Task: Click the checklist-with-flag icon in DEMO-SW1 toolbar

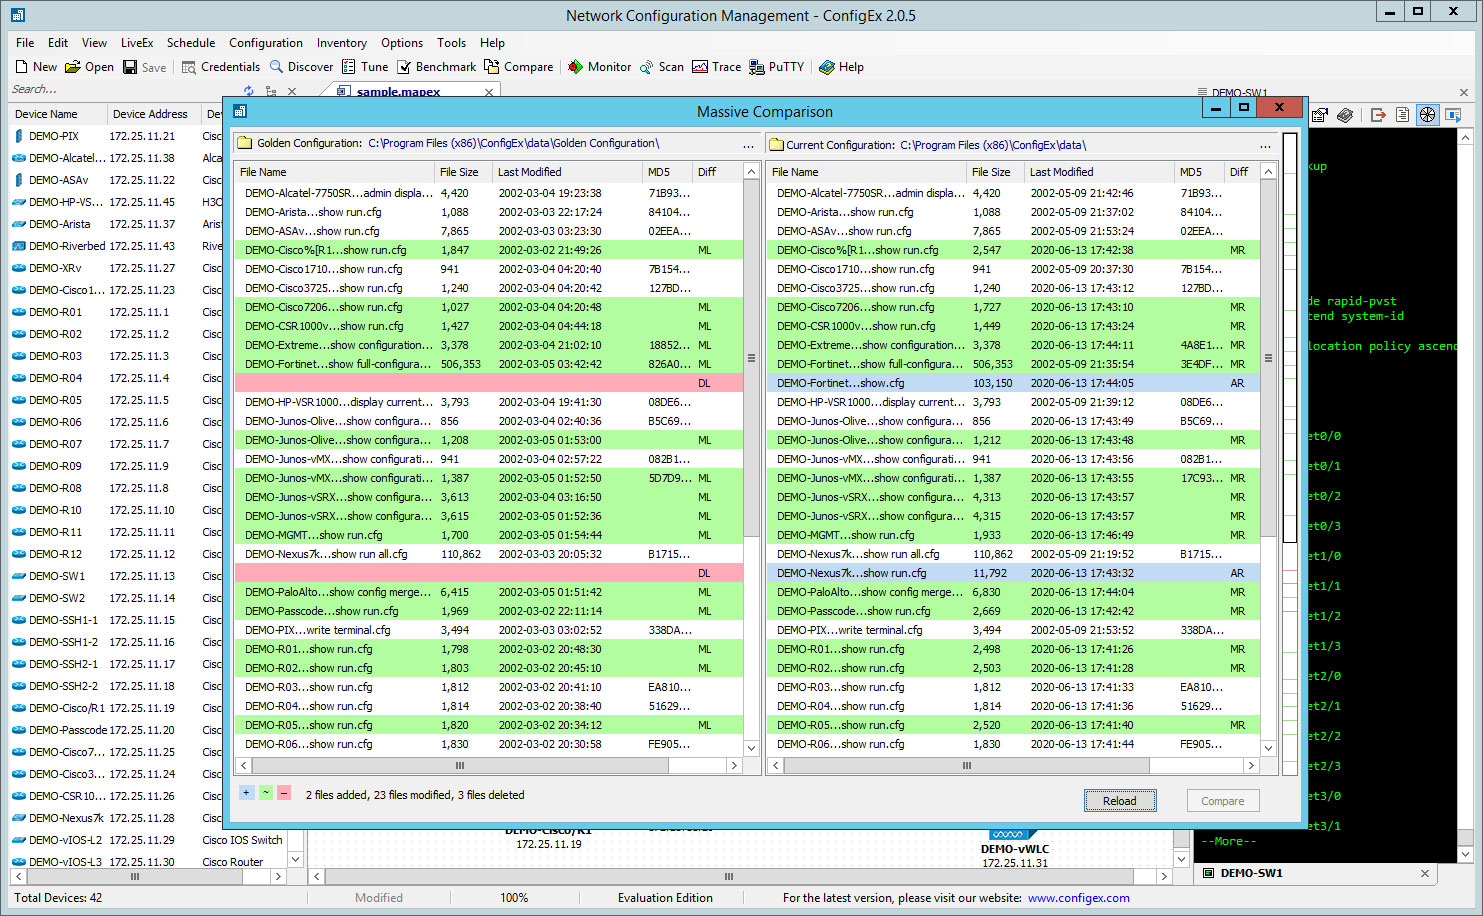Action: (x=1319, y=115)
